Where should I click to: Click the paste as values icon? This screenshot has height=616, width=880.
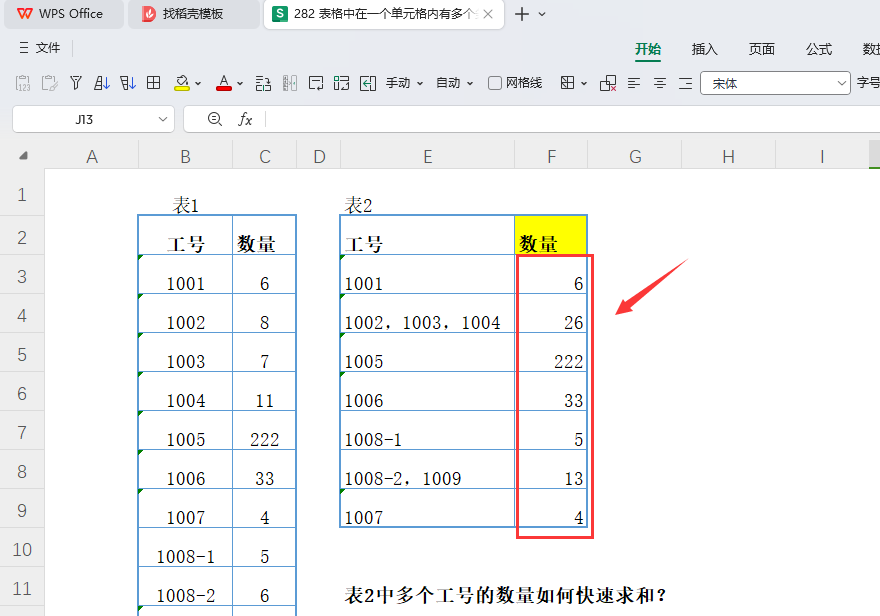click(x=23, y=84)
